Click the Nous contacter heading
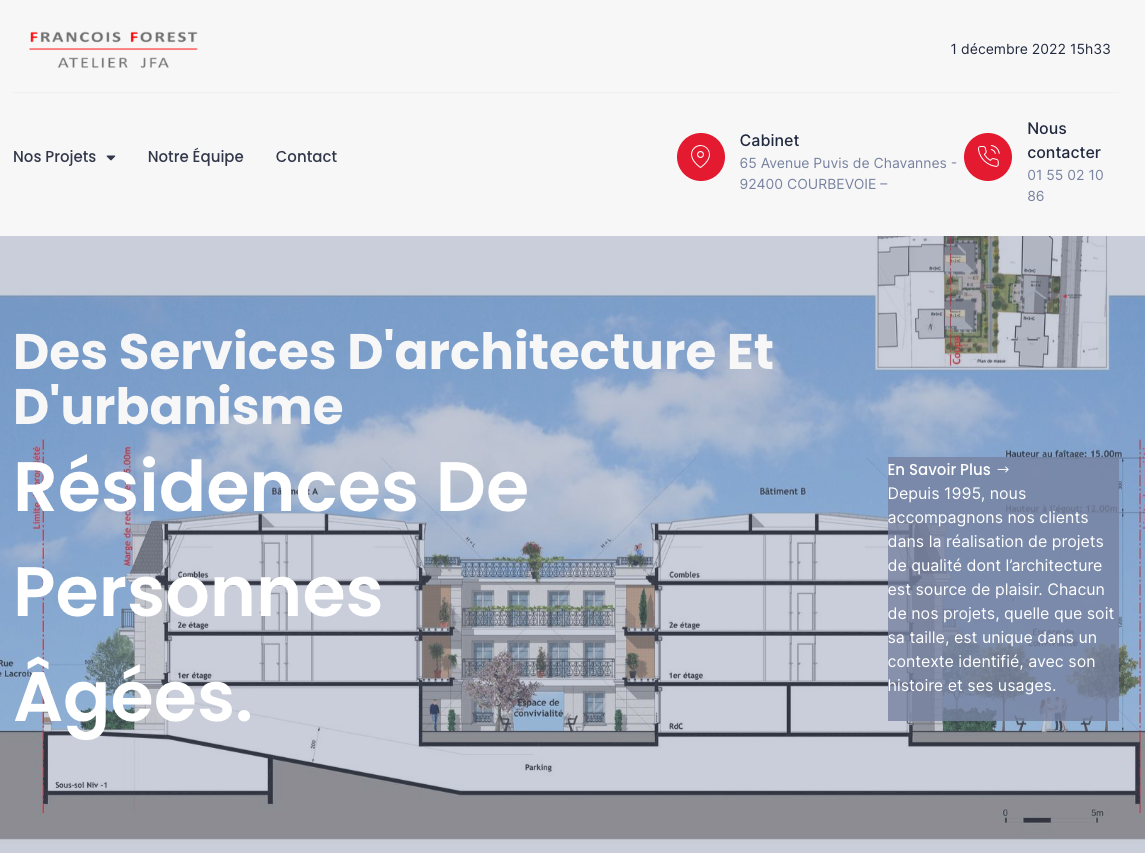Screen dimensions: 1145x853 [1063, 140]
